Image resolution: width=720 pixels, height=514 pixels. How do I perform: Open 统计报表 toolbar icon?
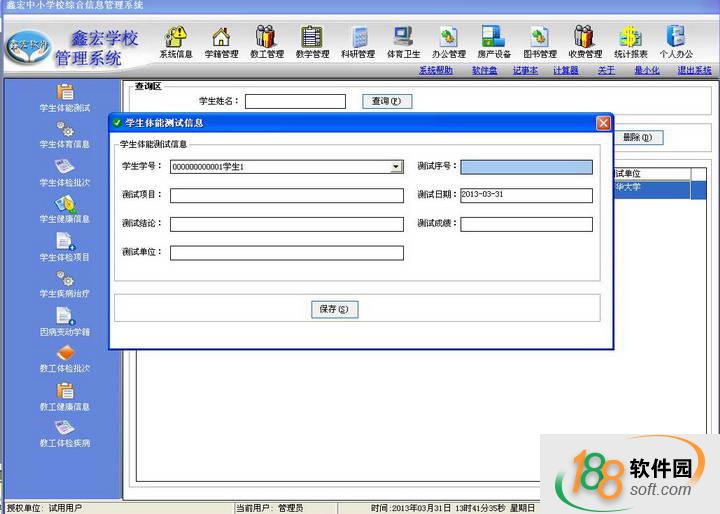(x=629, y=40)
